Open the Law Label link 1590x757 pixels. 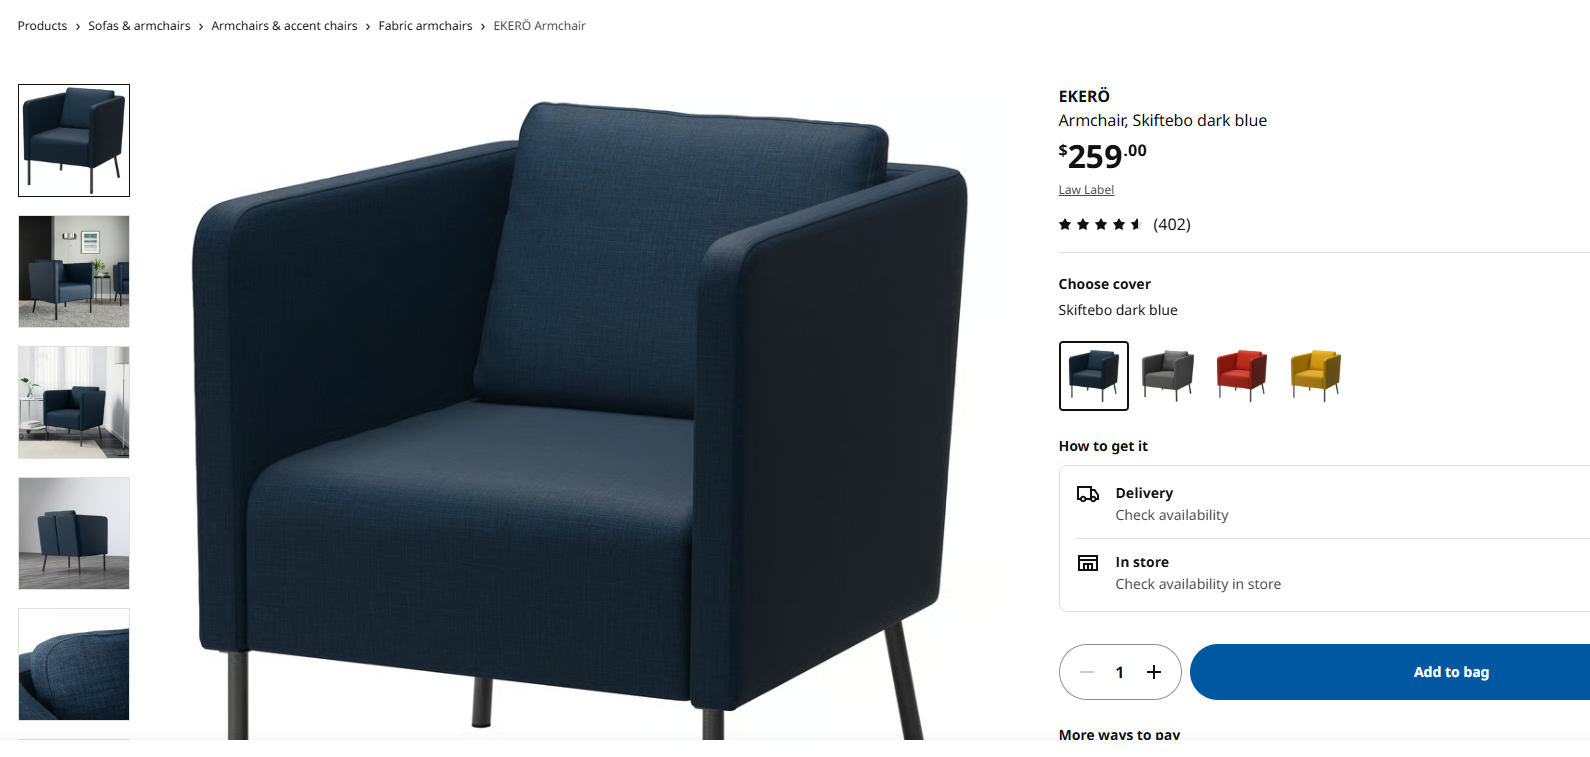tap(1086, 190)
